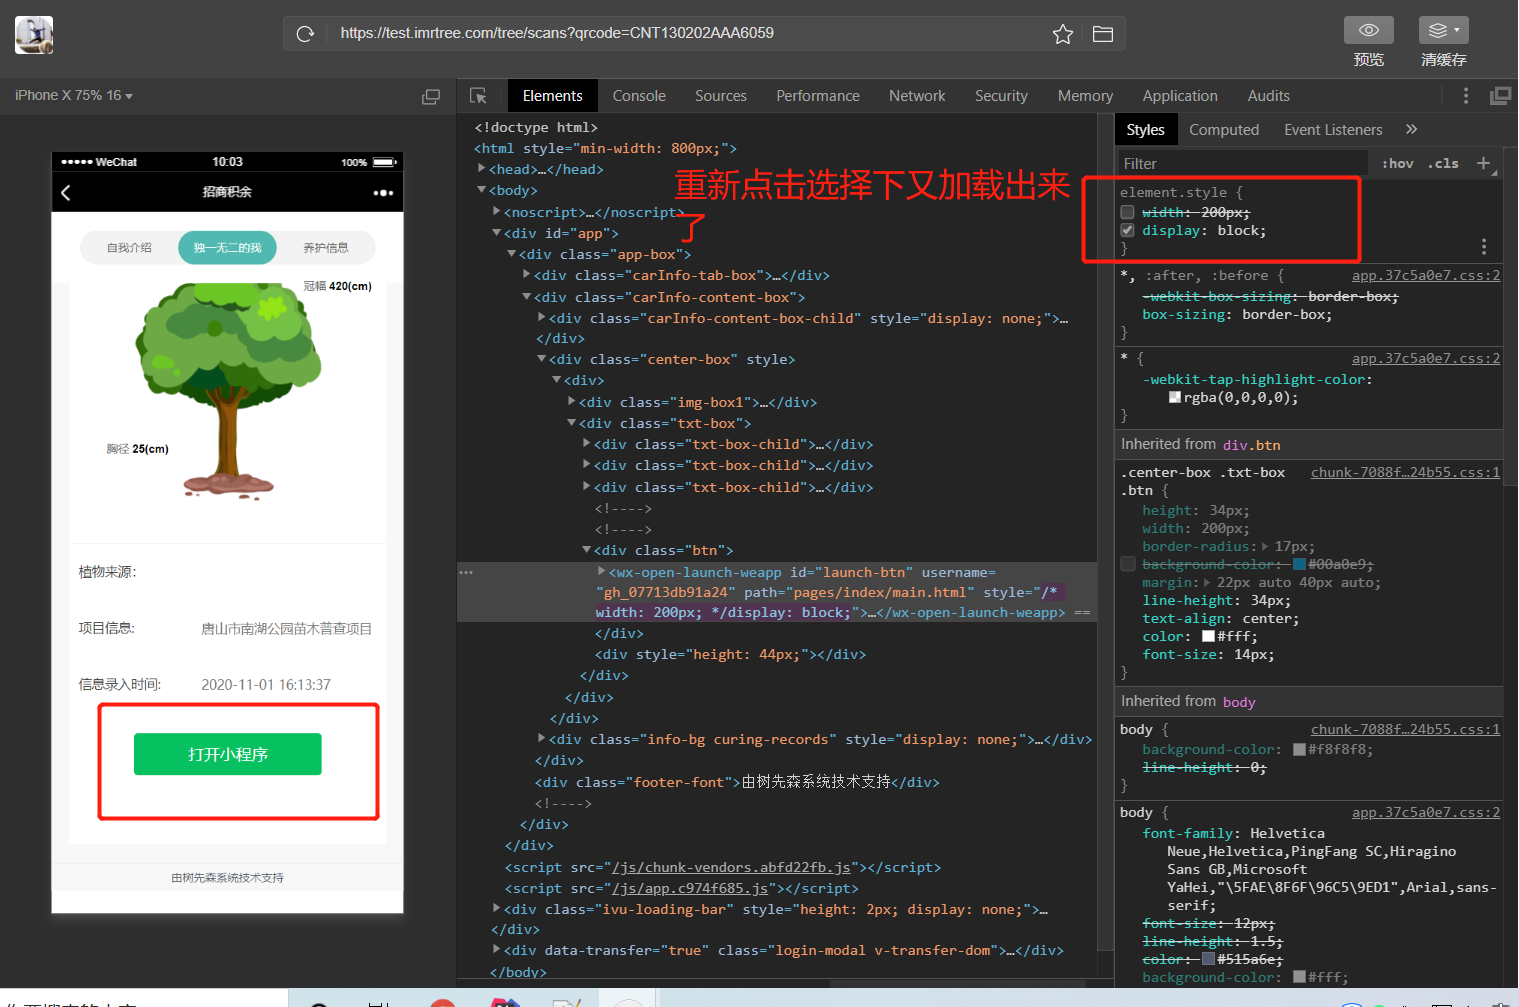
Task: Click the 预览 eye icon
Action: [x=1369, y=30]
